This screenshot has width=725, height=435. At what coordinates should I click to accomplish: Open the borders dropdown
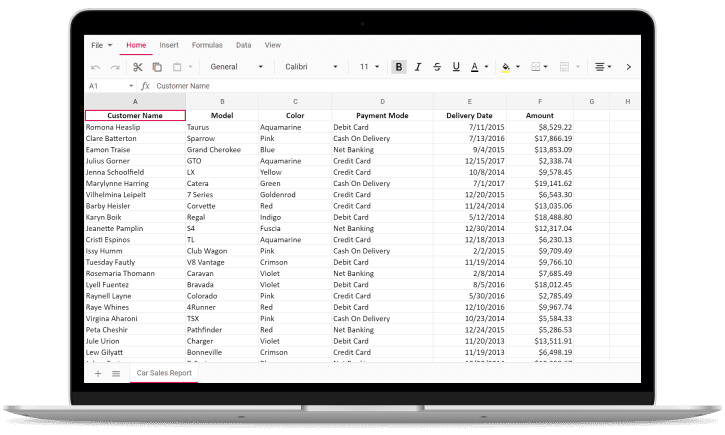pos(539,67)
